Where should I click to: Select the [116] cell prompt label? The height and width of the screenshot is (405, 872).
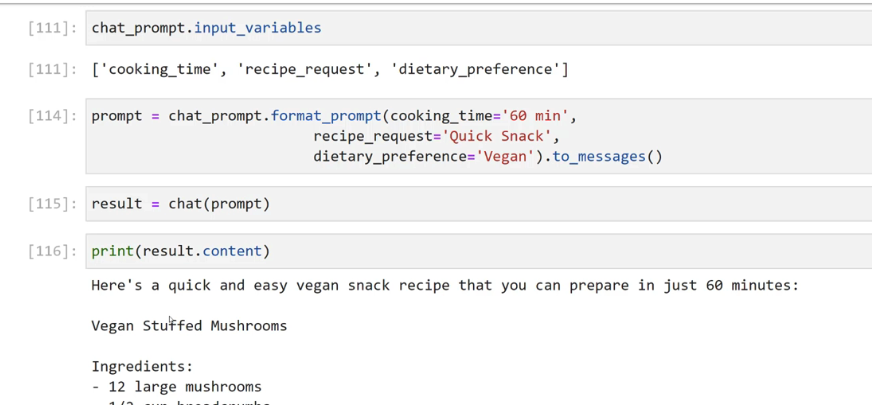pos(52,251)
